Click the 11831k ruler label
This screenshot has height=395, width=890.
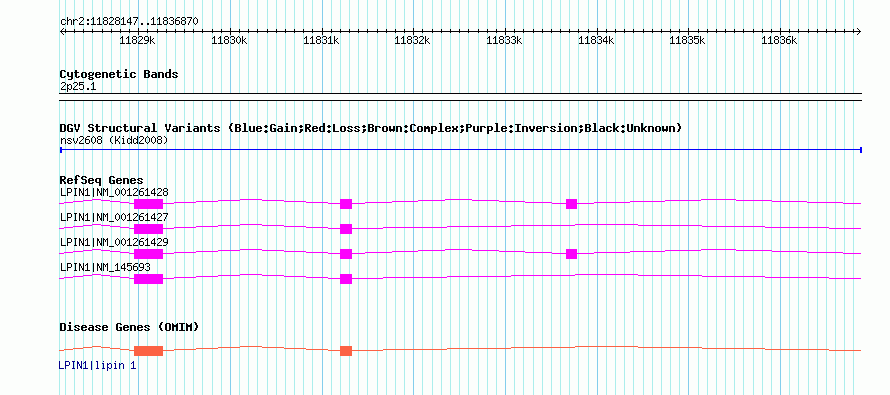coord(321,40)
